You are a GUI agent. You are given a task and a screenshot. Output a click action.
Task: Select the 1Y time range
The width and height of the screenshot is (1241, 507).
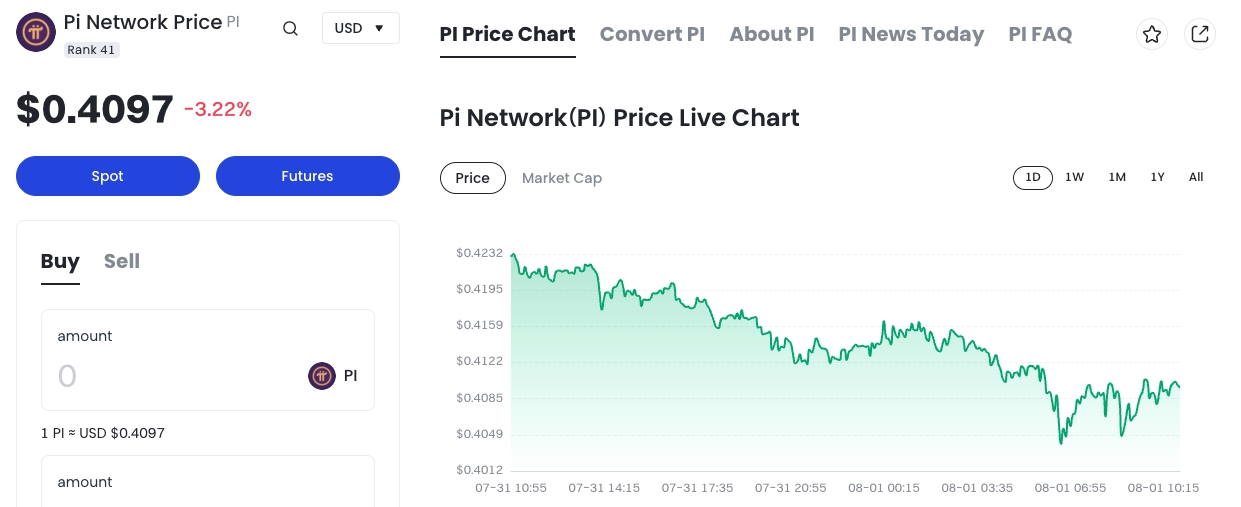click(x=1157, y=177)
